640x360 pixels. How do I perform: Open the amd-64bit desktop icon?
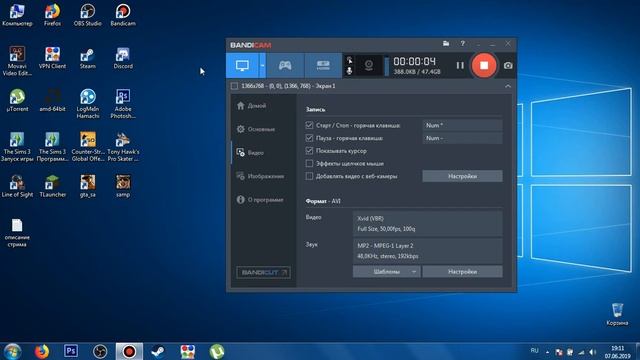(x=52, y=100)
